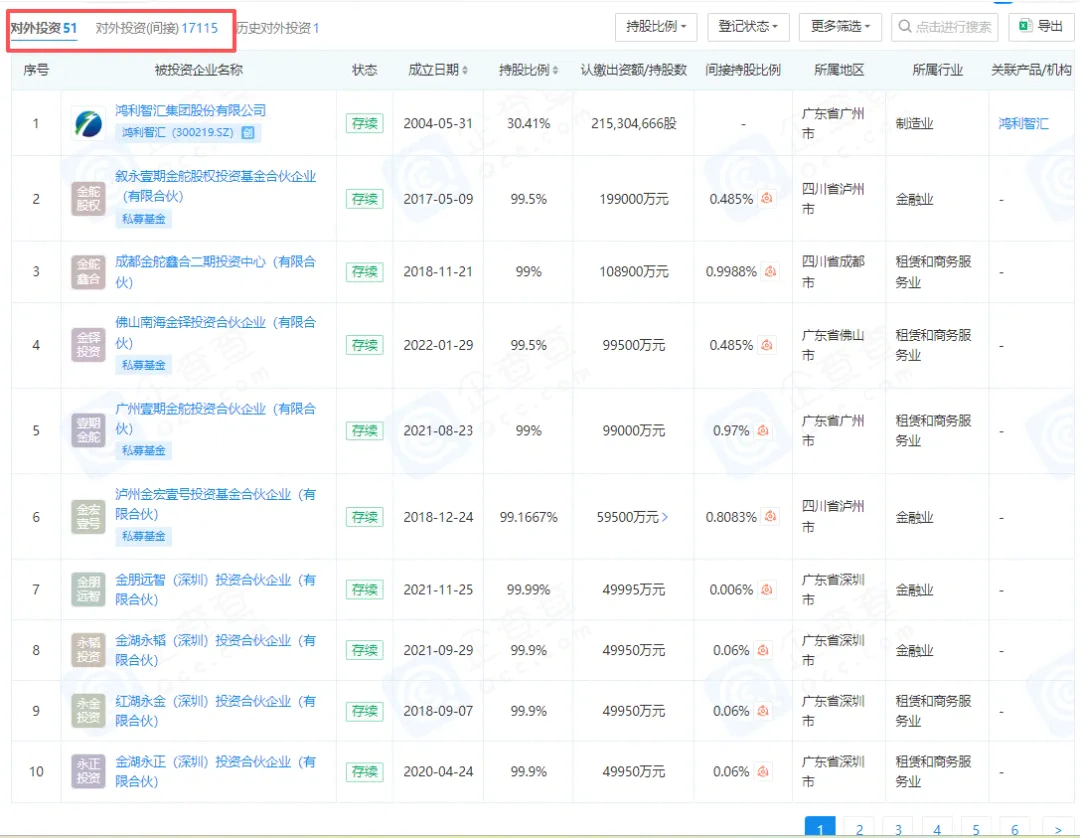This screenshot has height=838, width=1080.
Task: Switch to the 历史对外投资 tab
Action: [278, 28]
